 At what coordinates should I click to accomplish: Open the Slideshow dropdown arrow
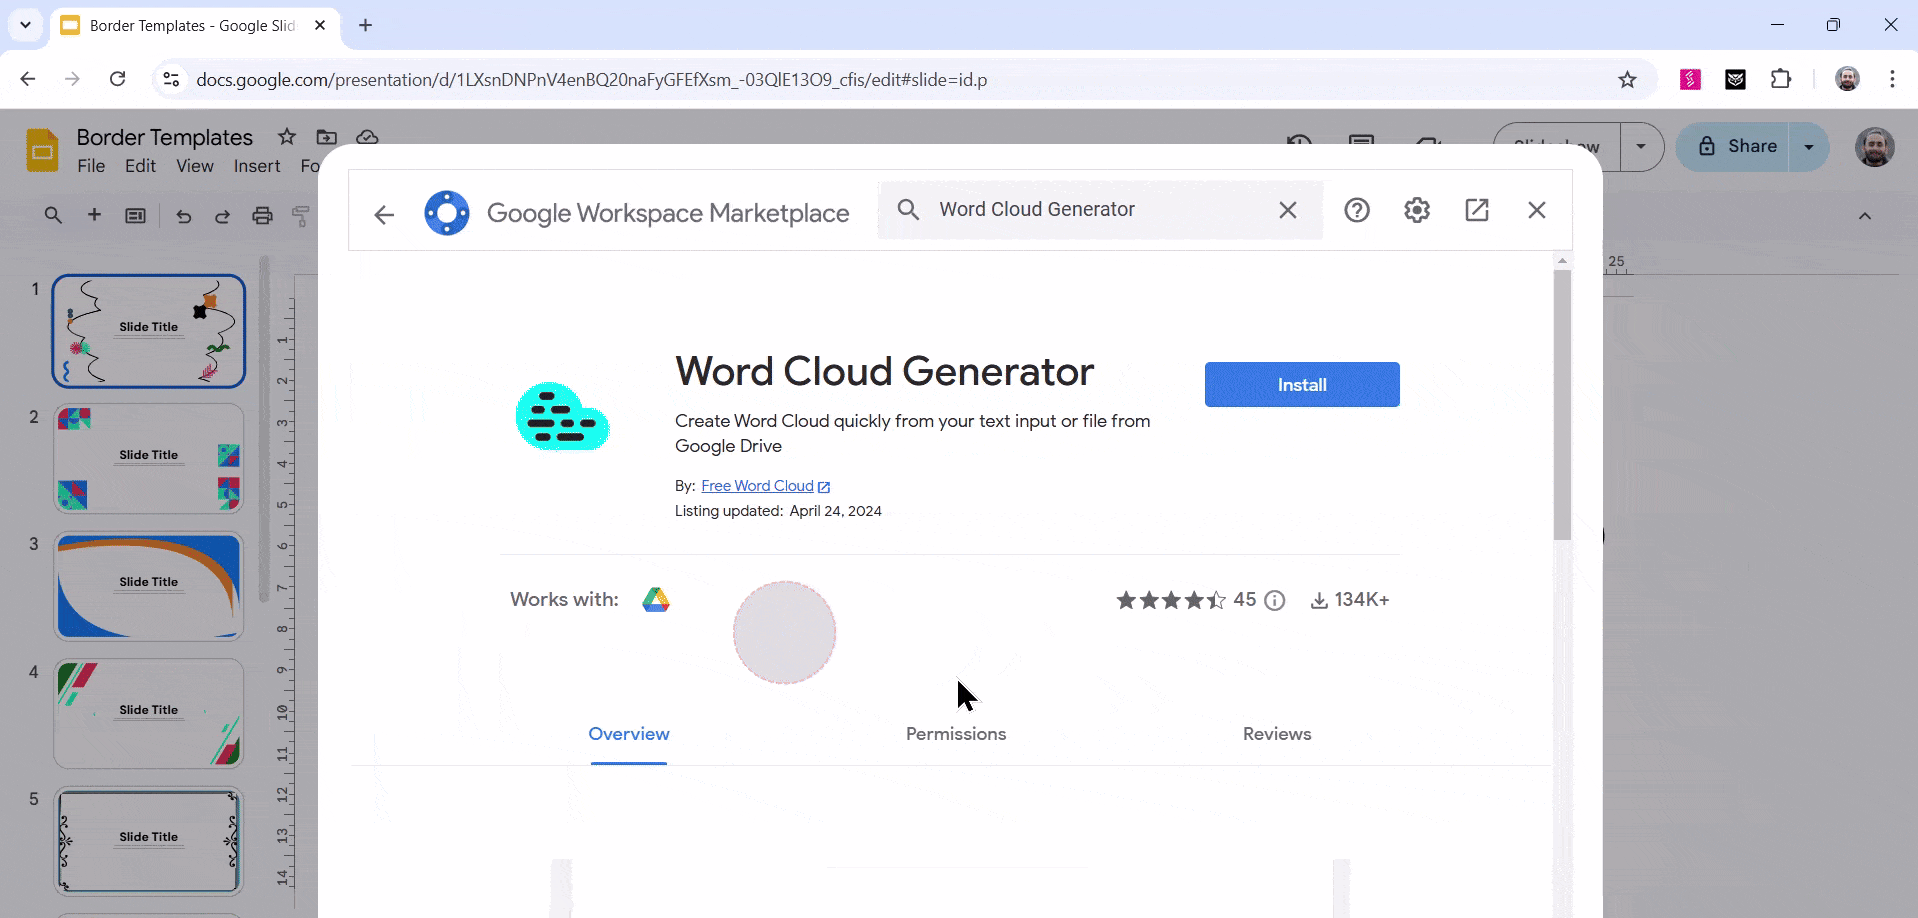(1640, 146)
